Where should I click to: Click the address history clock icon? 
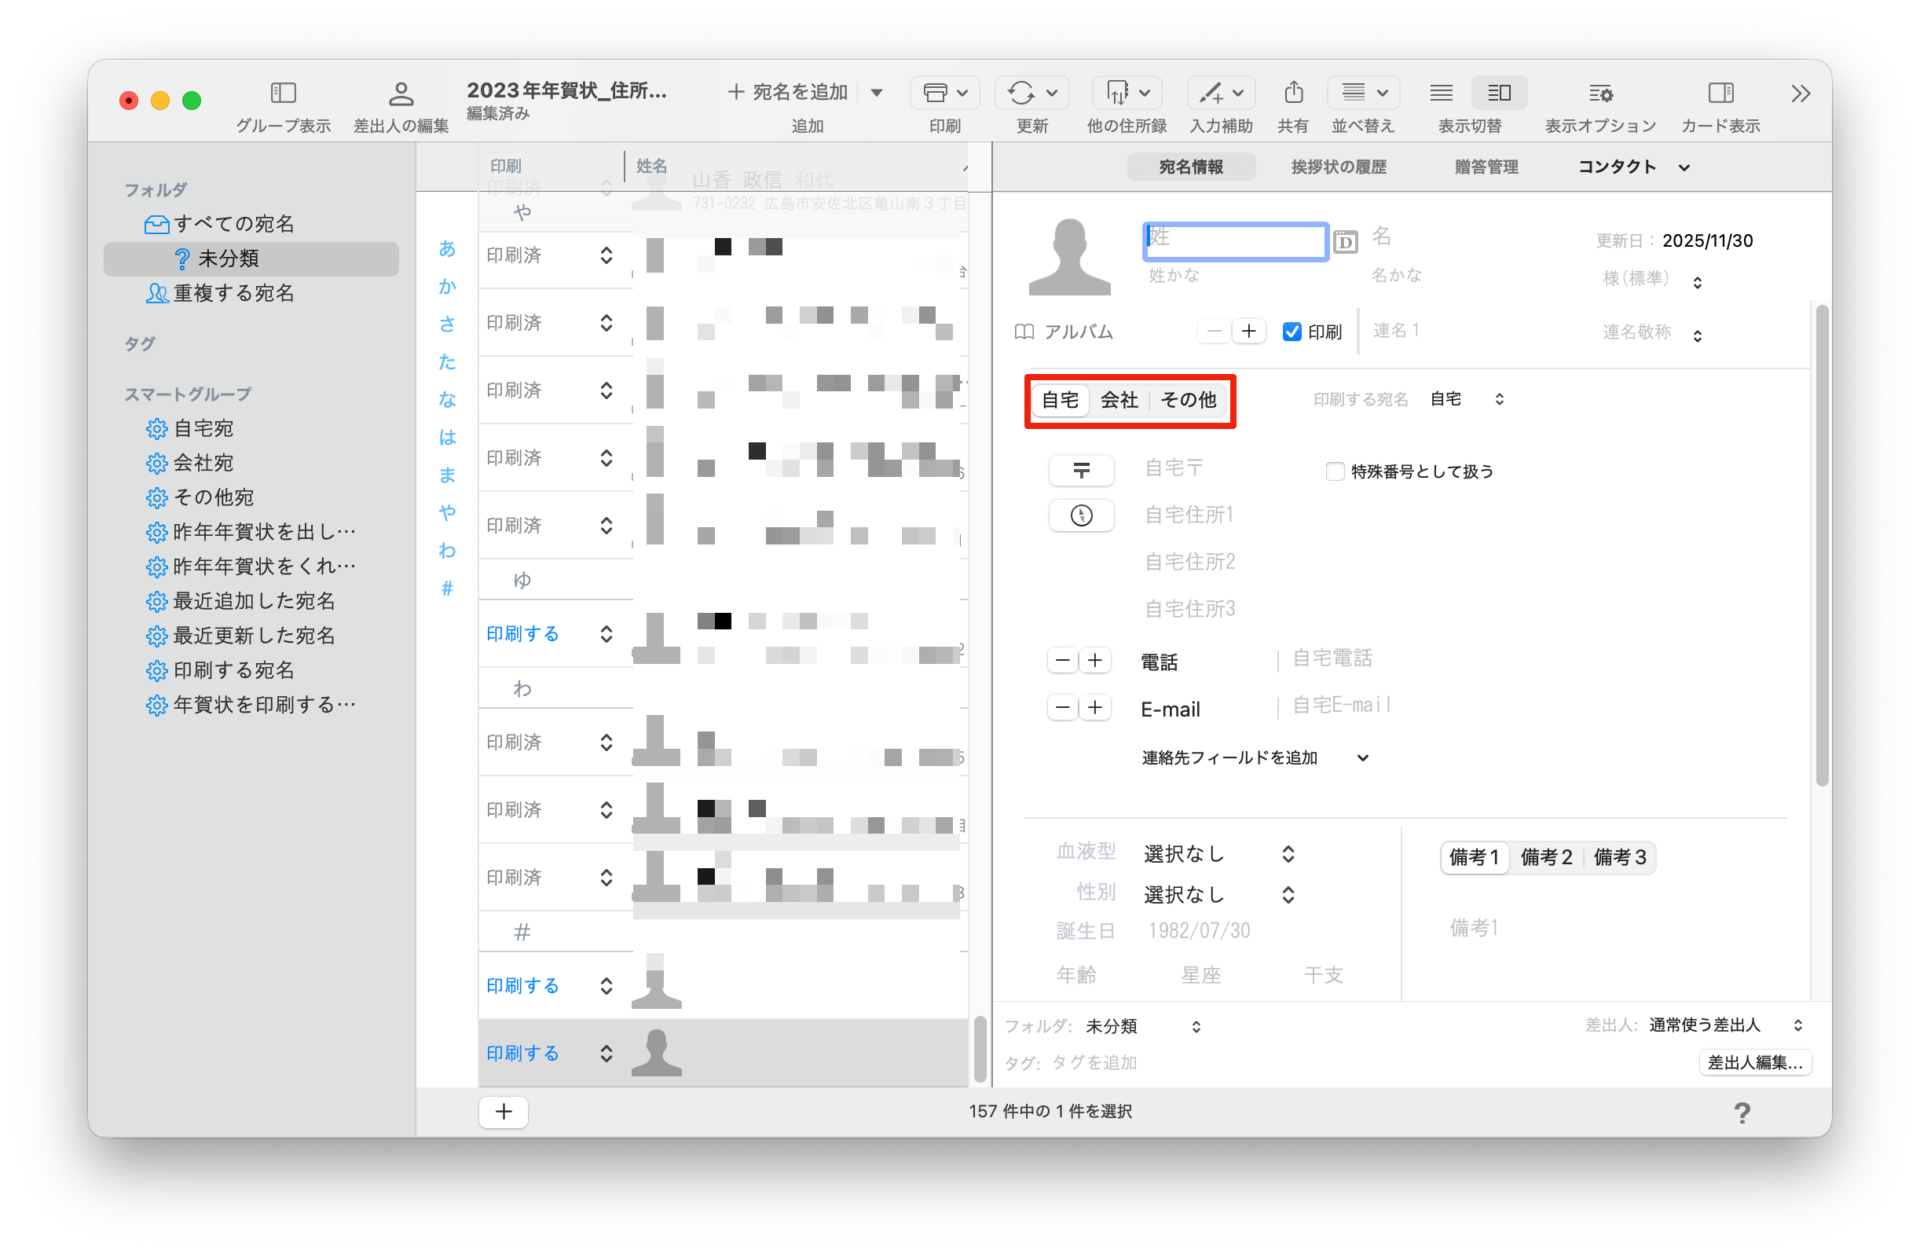[1081, 516]
